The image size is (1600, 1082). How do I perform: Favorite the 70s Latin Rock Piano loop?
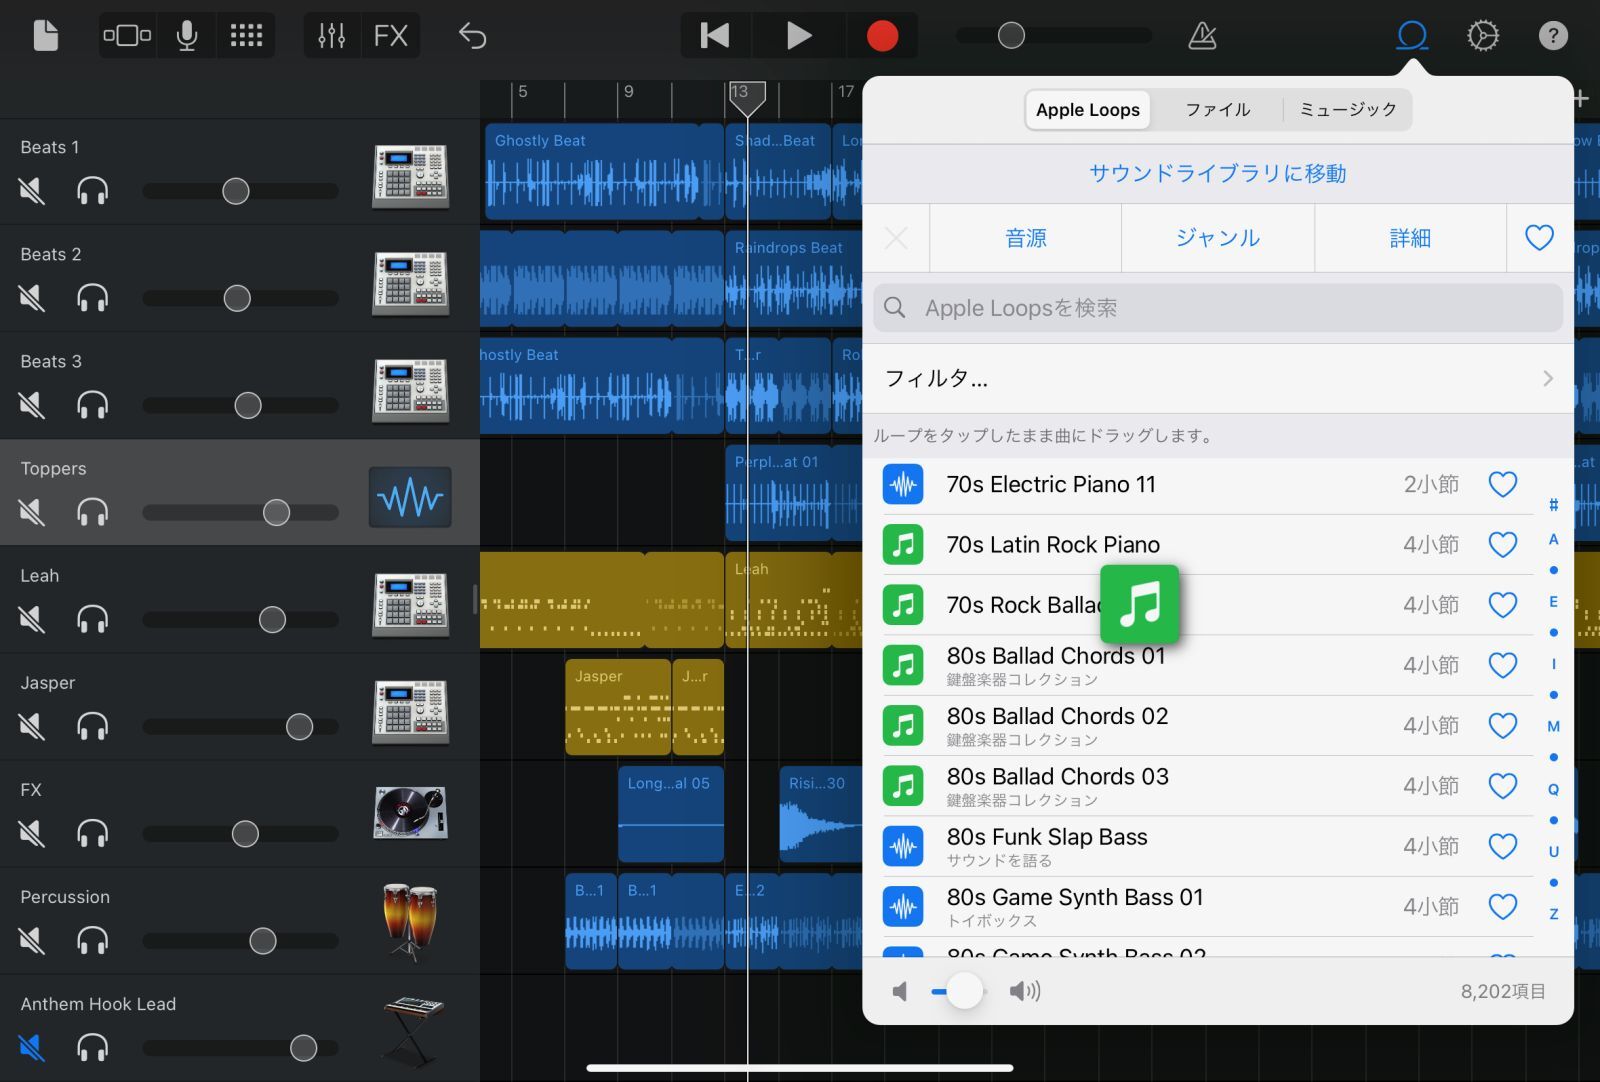coord(1502,544)
